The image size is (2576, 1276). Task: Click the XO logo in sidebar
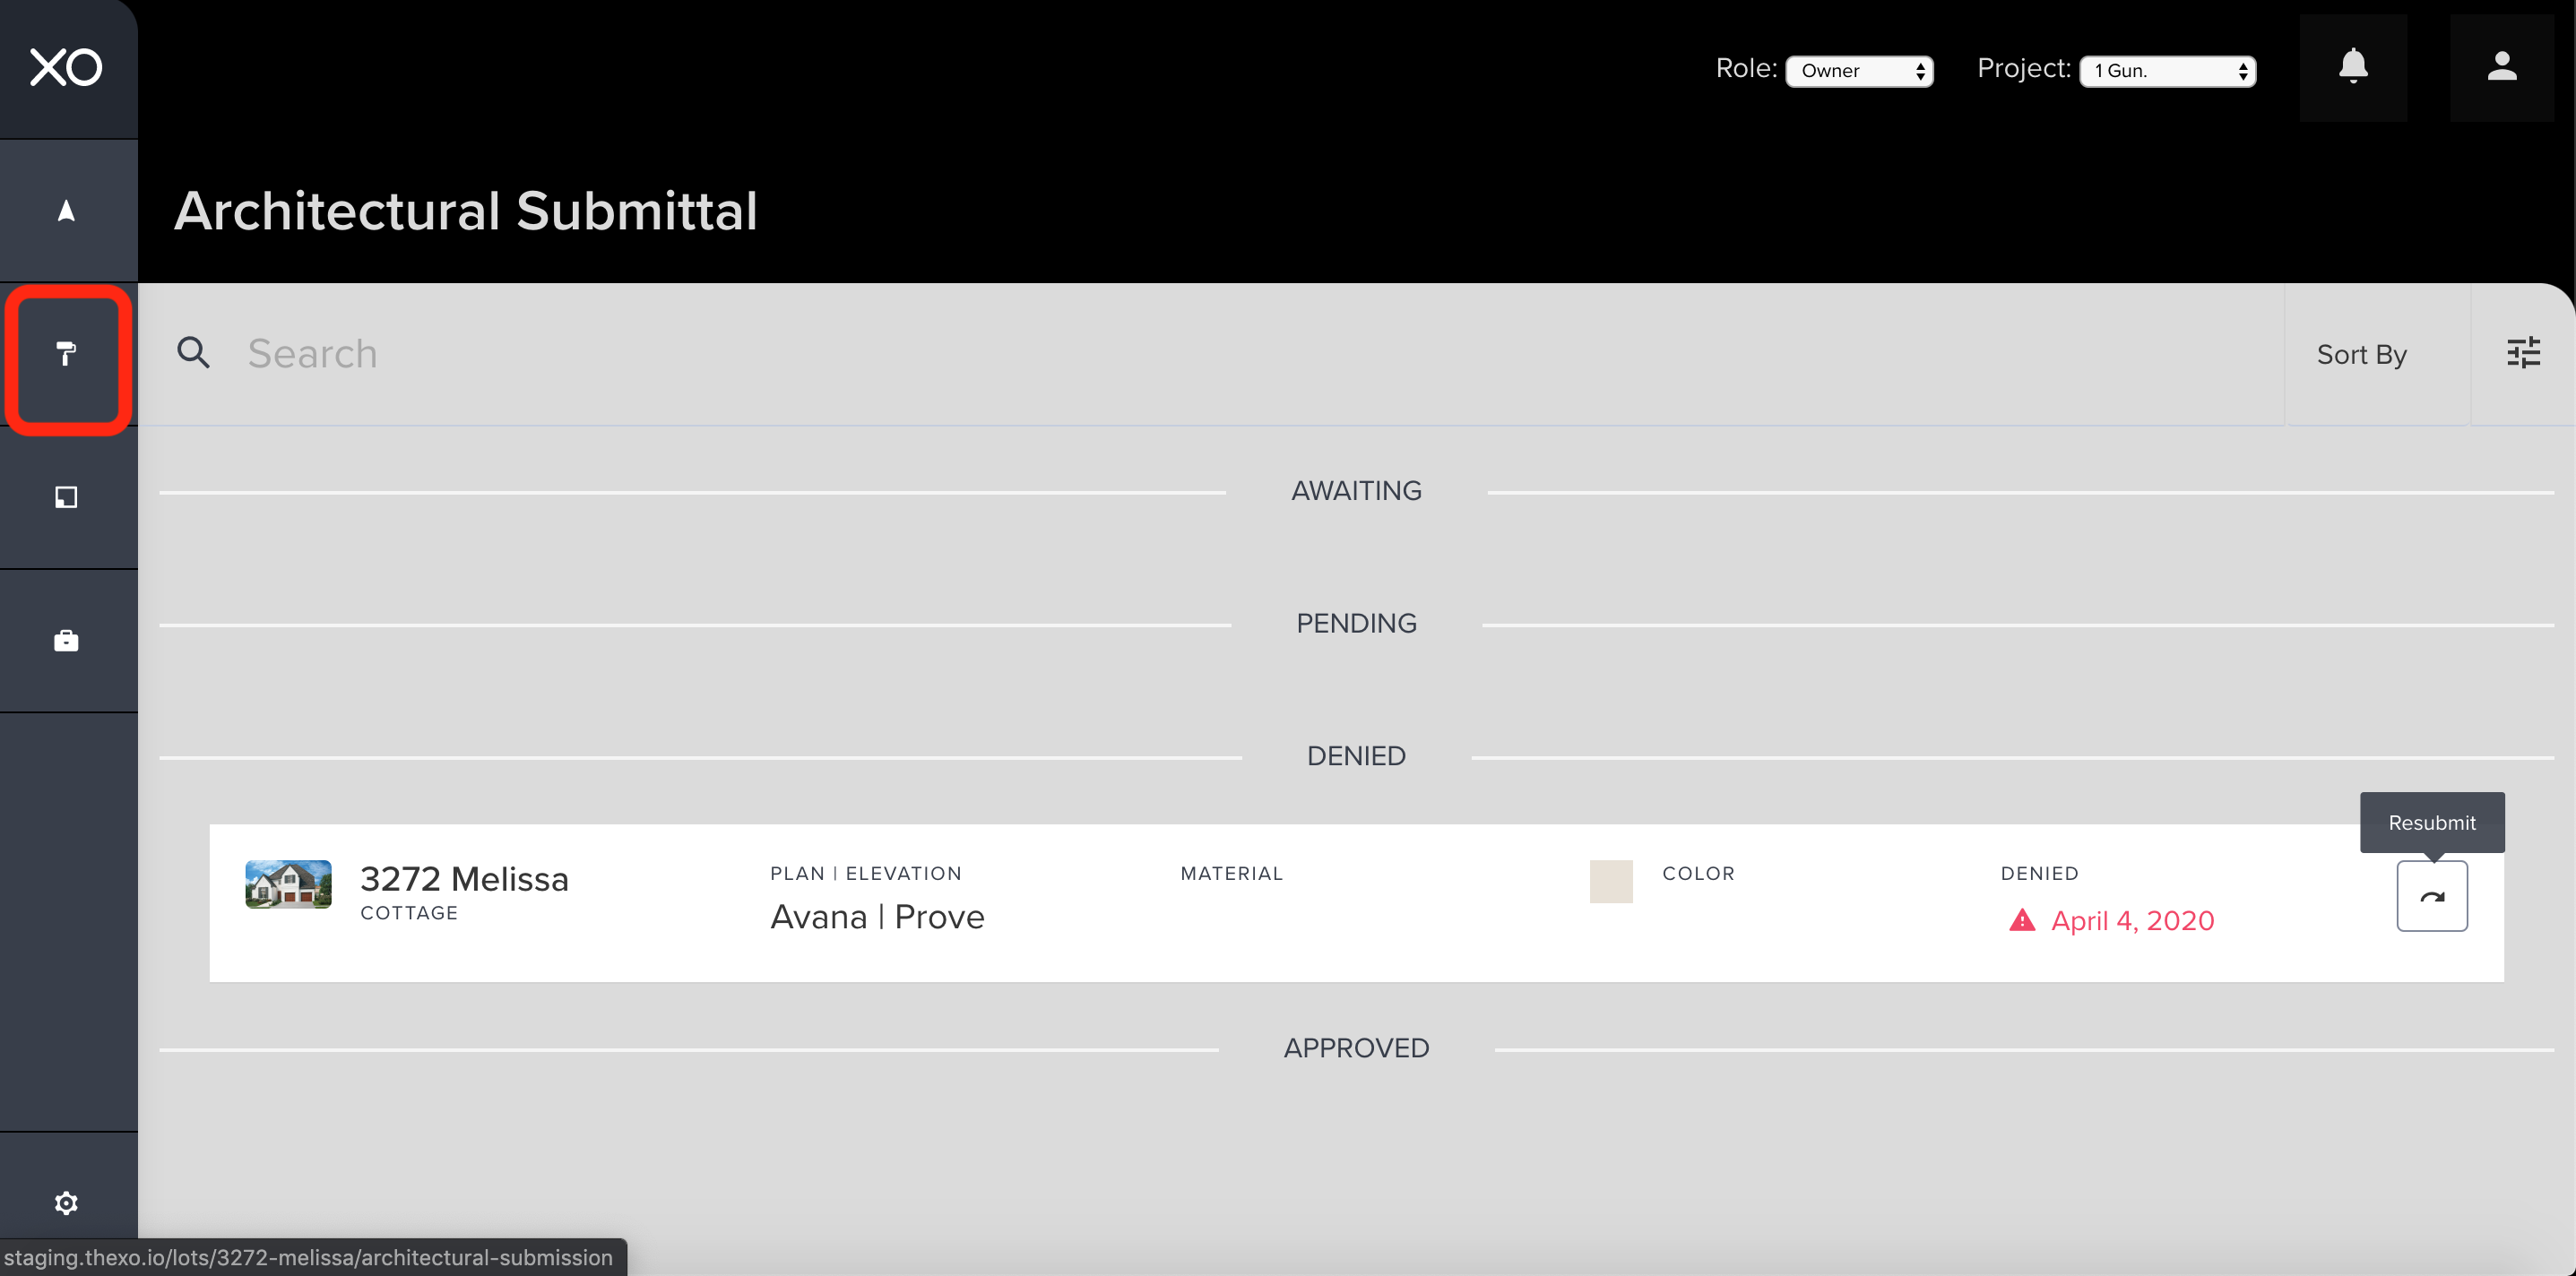tap(66, 68)
